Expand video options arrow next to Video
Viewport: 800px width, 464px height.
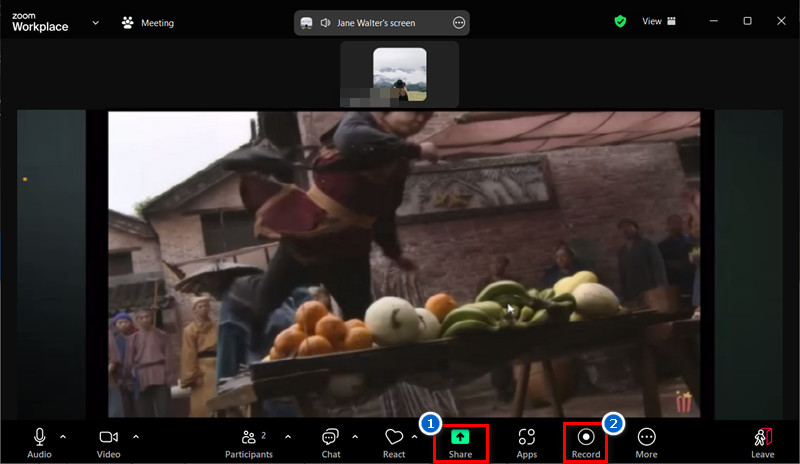click(136, 437)
